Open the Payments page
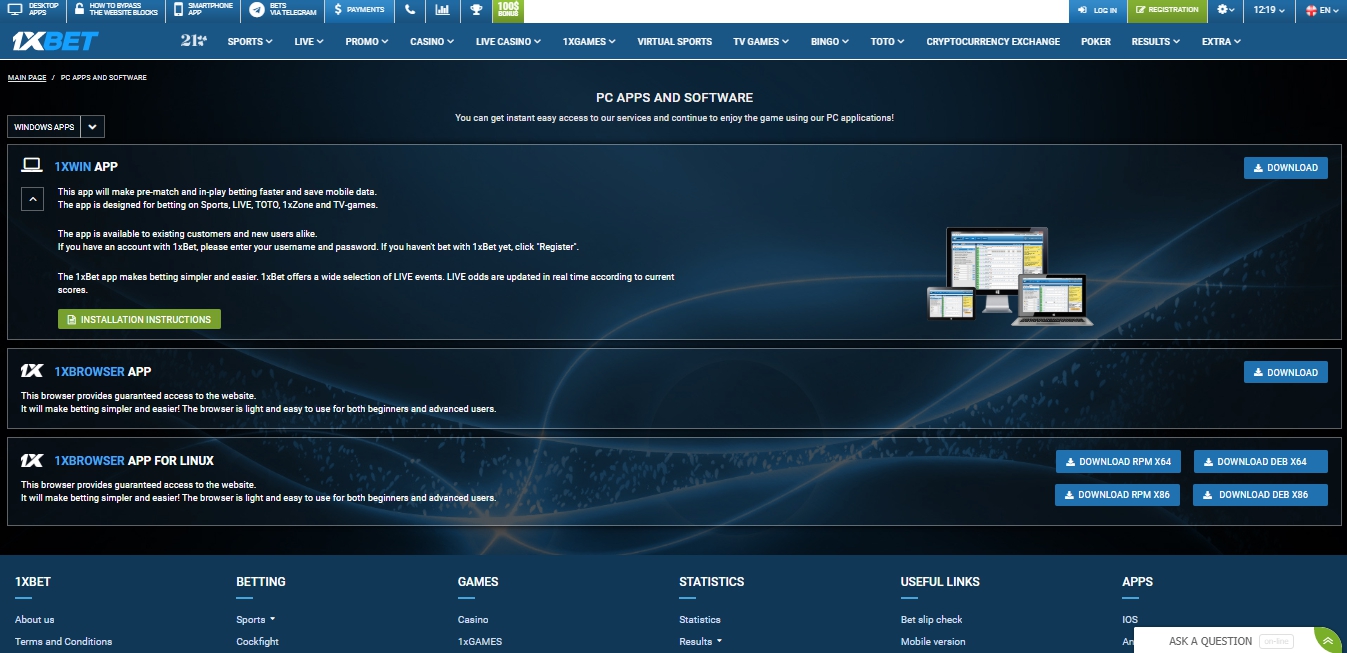Viewport: 1347px width, 653px height. click(359, 10)
